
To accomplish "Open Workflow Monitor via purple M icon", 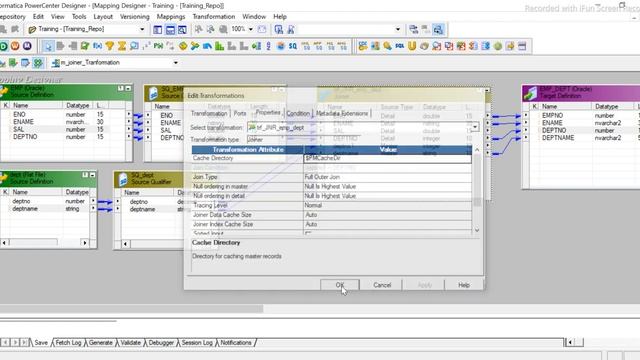I will [27, 46].
